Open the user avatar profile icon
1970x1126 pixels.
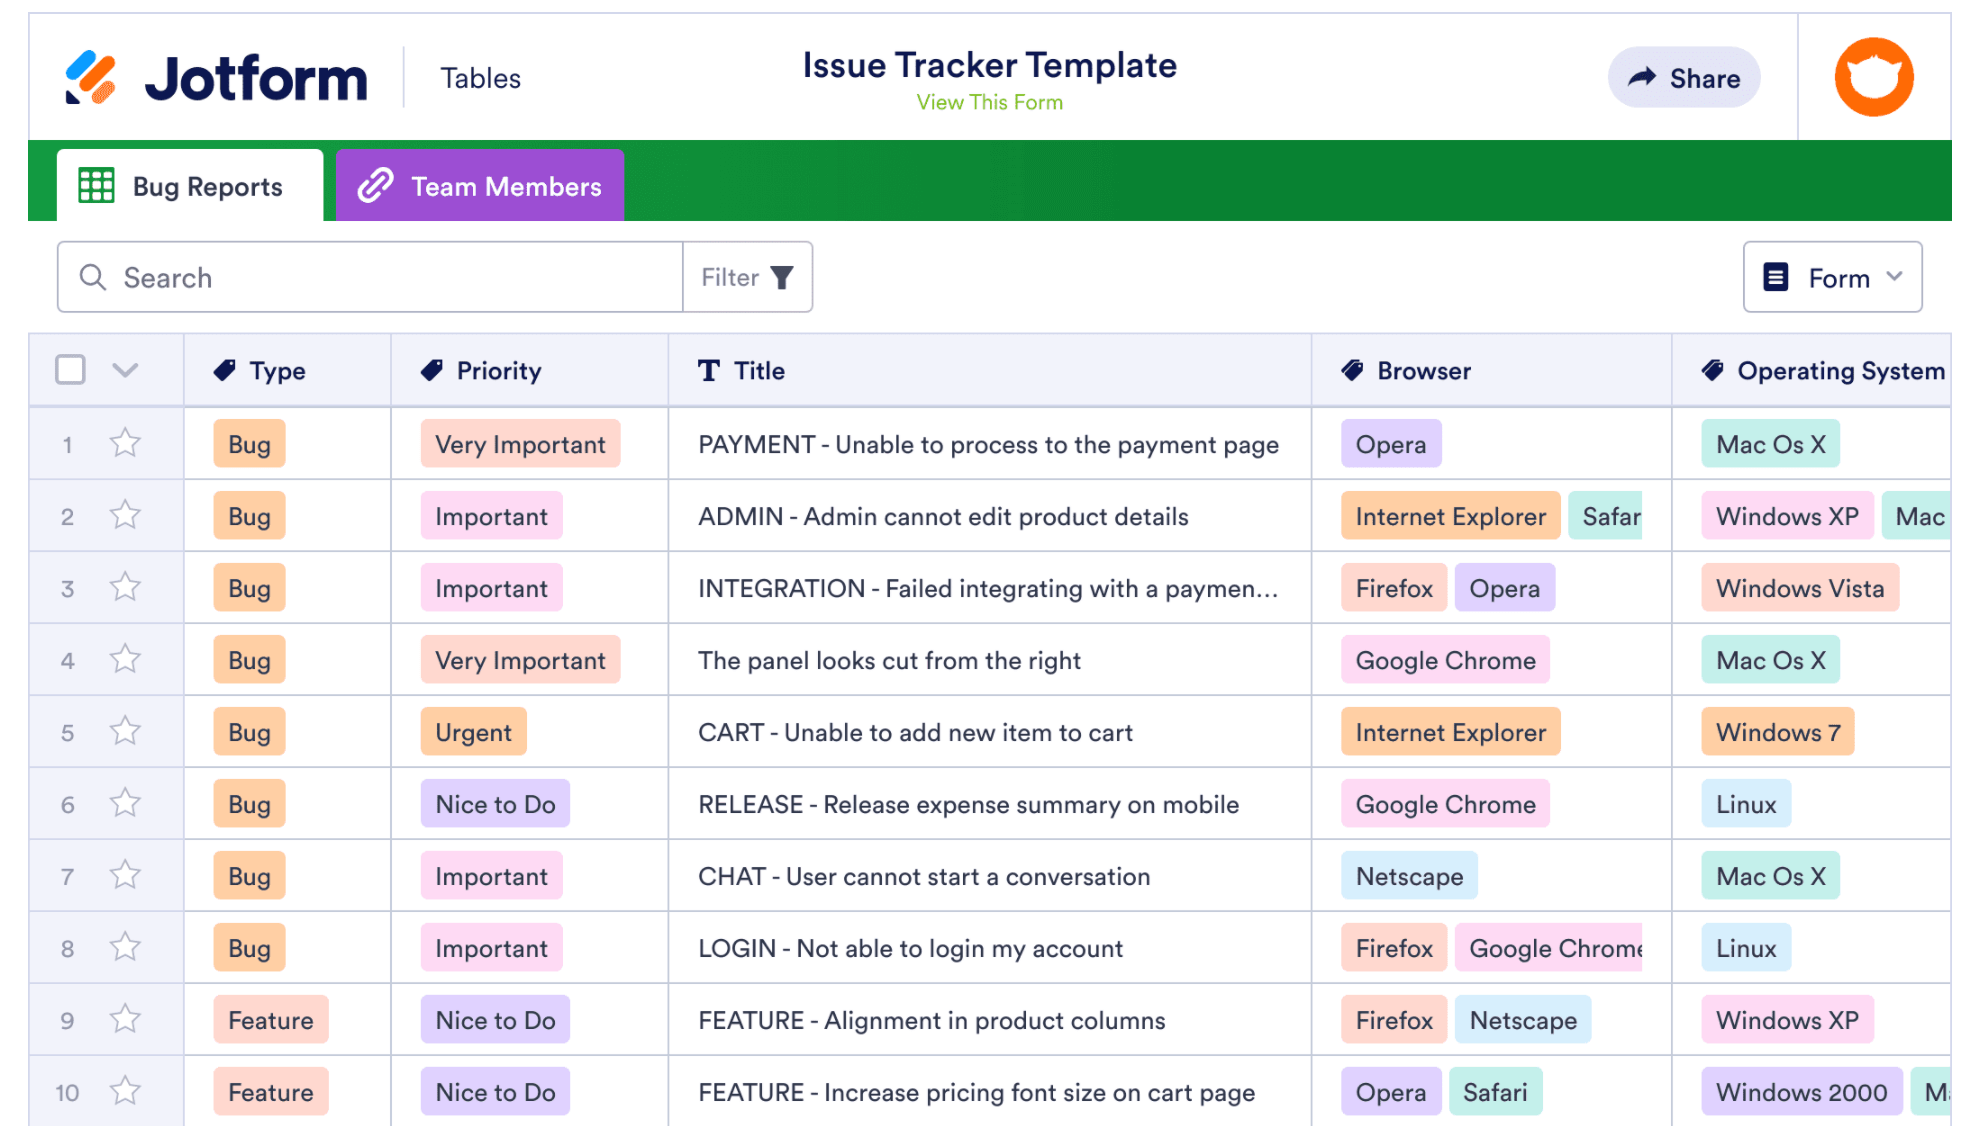click(x=1873, y=78)
